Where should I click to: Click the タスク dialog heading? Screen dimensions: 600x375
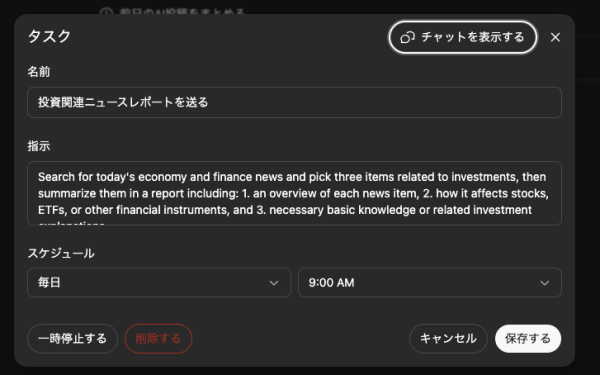49,36
